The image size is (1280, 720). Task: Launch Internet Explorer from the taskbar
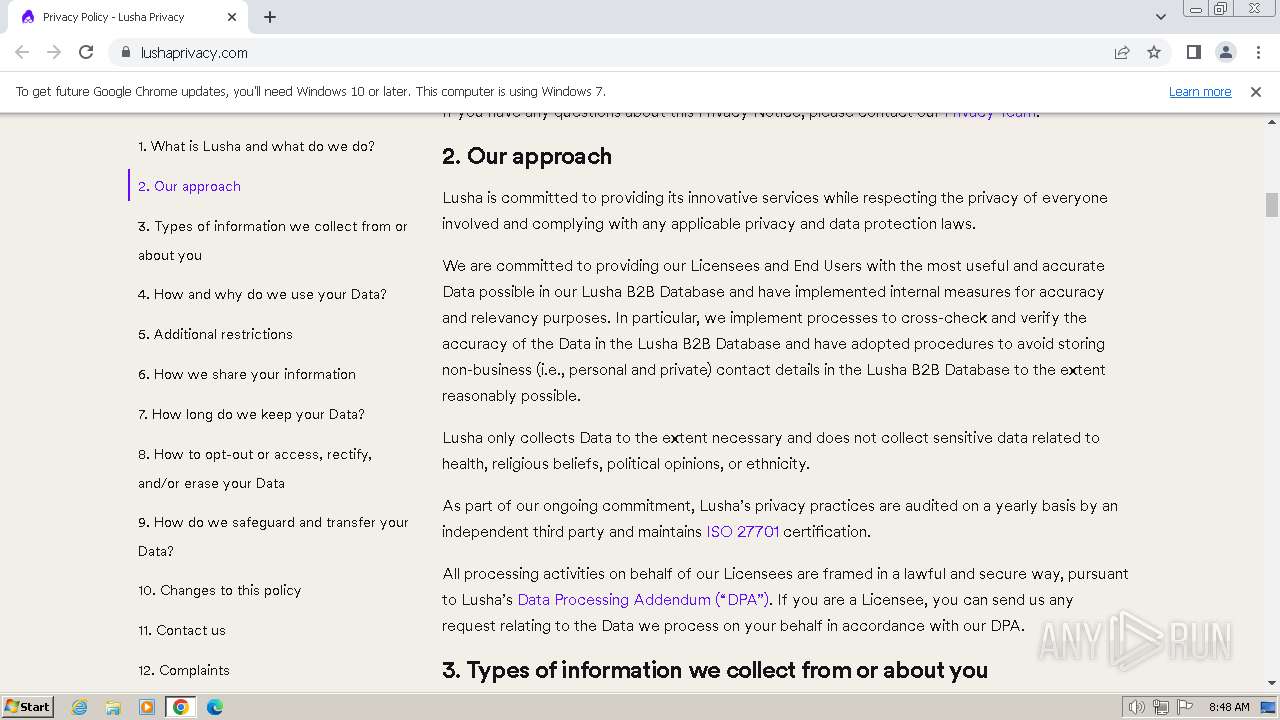[79, 707]
